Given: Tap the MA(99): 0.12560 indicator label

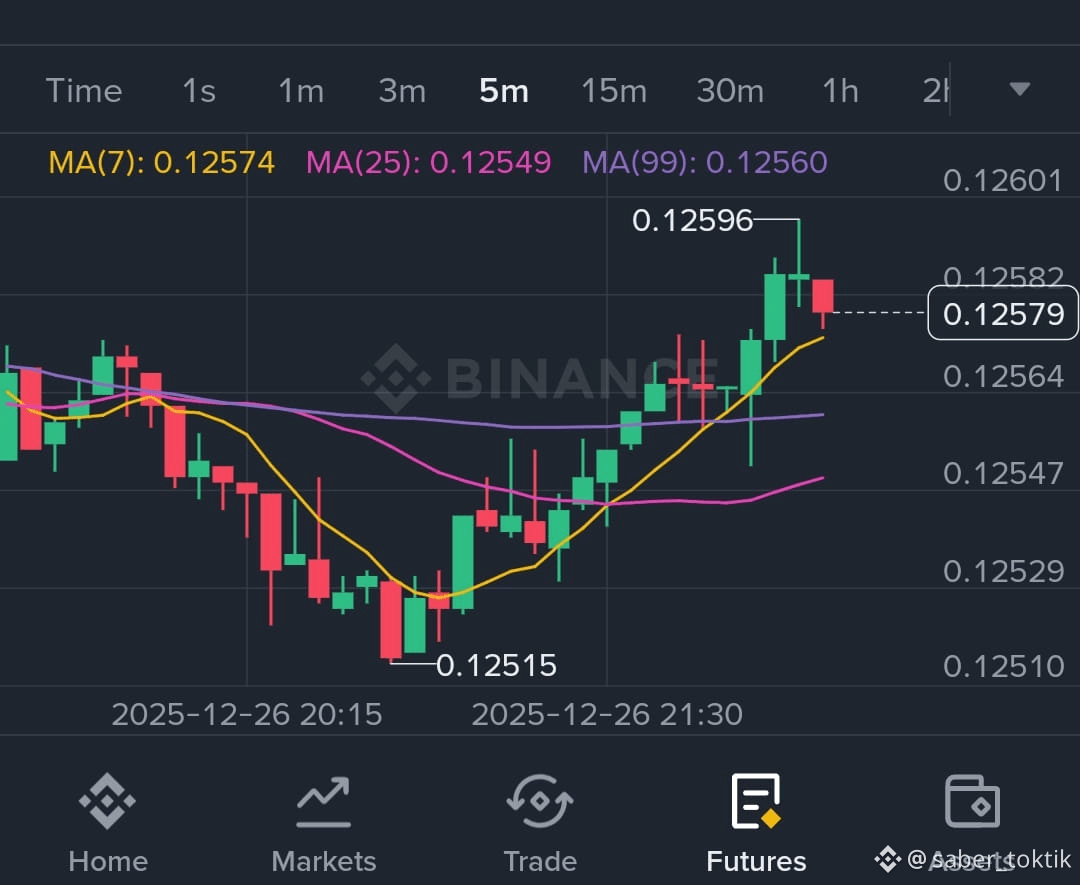Looking at the screenshot, I should coord(705,163).
